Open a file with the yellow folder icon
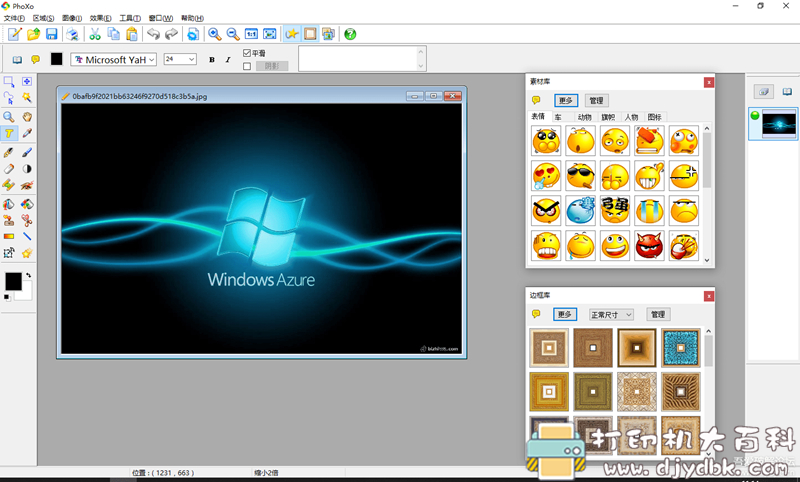 pyautogui.click(x=33, y=34)
